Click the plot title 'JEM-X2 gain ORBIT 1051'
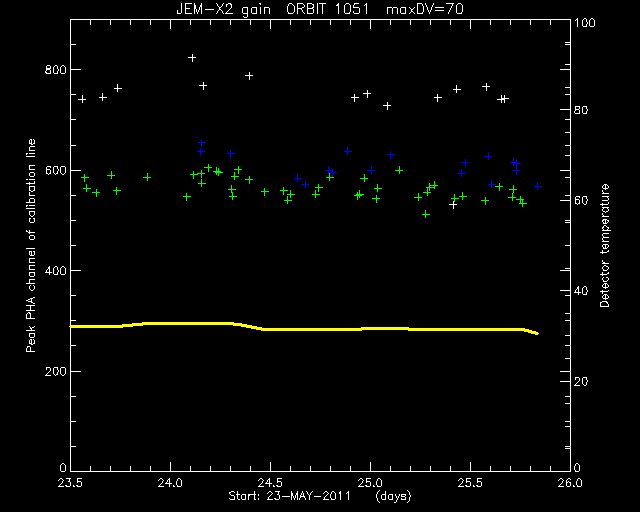 272,9
